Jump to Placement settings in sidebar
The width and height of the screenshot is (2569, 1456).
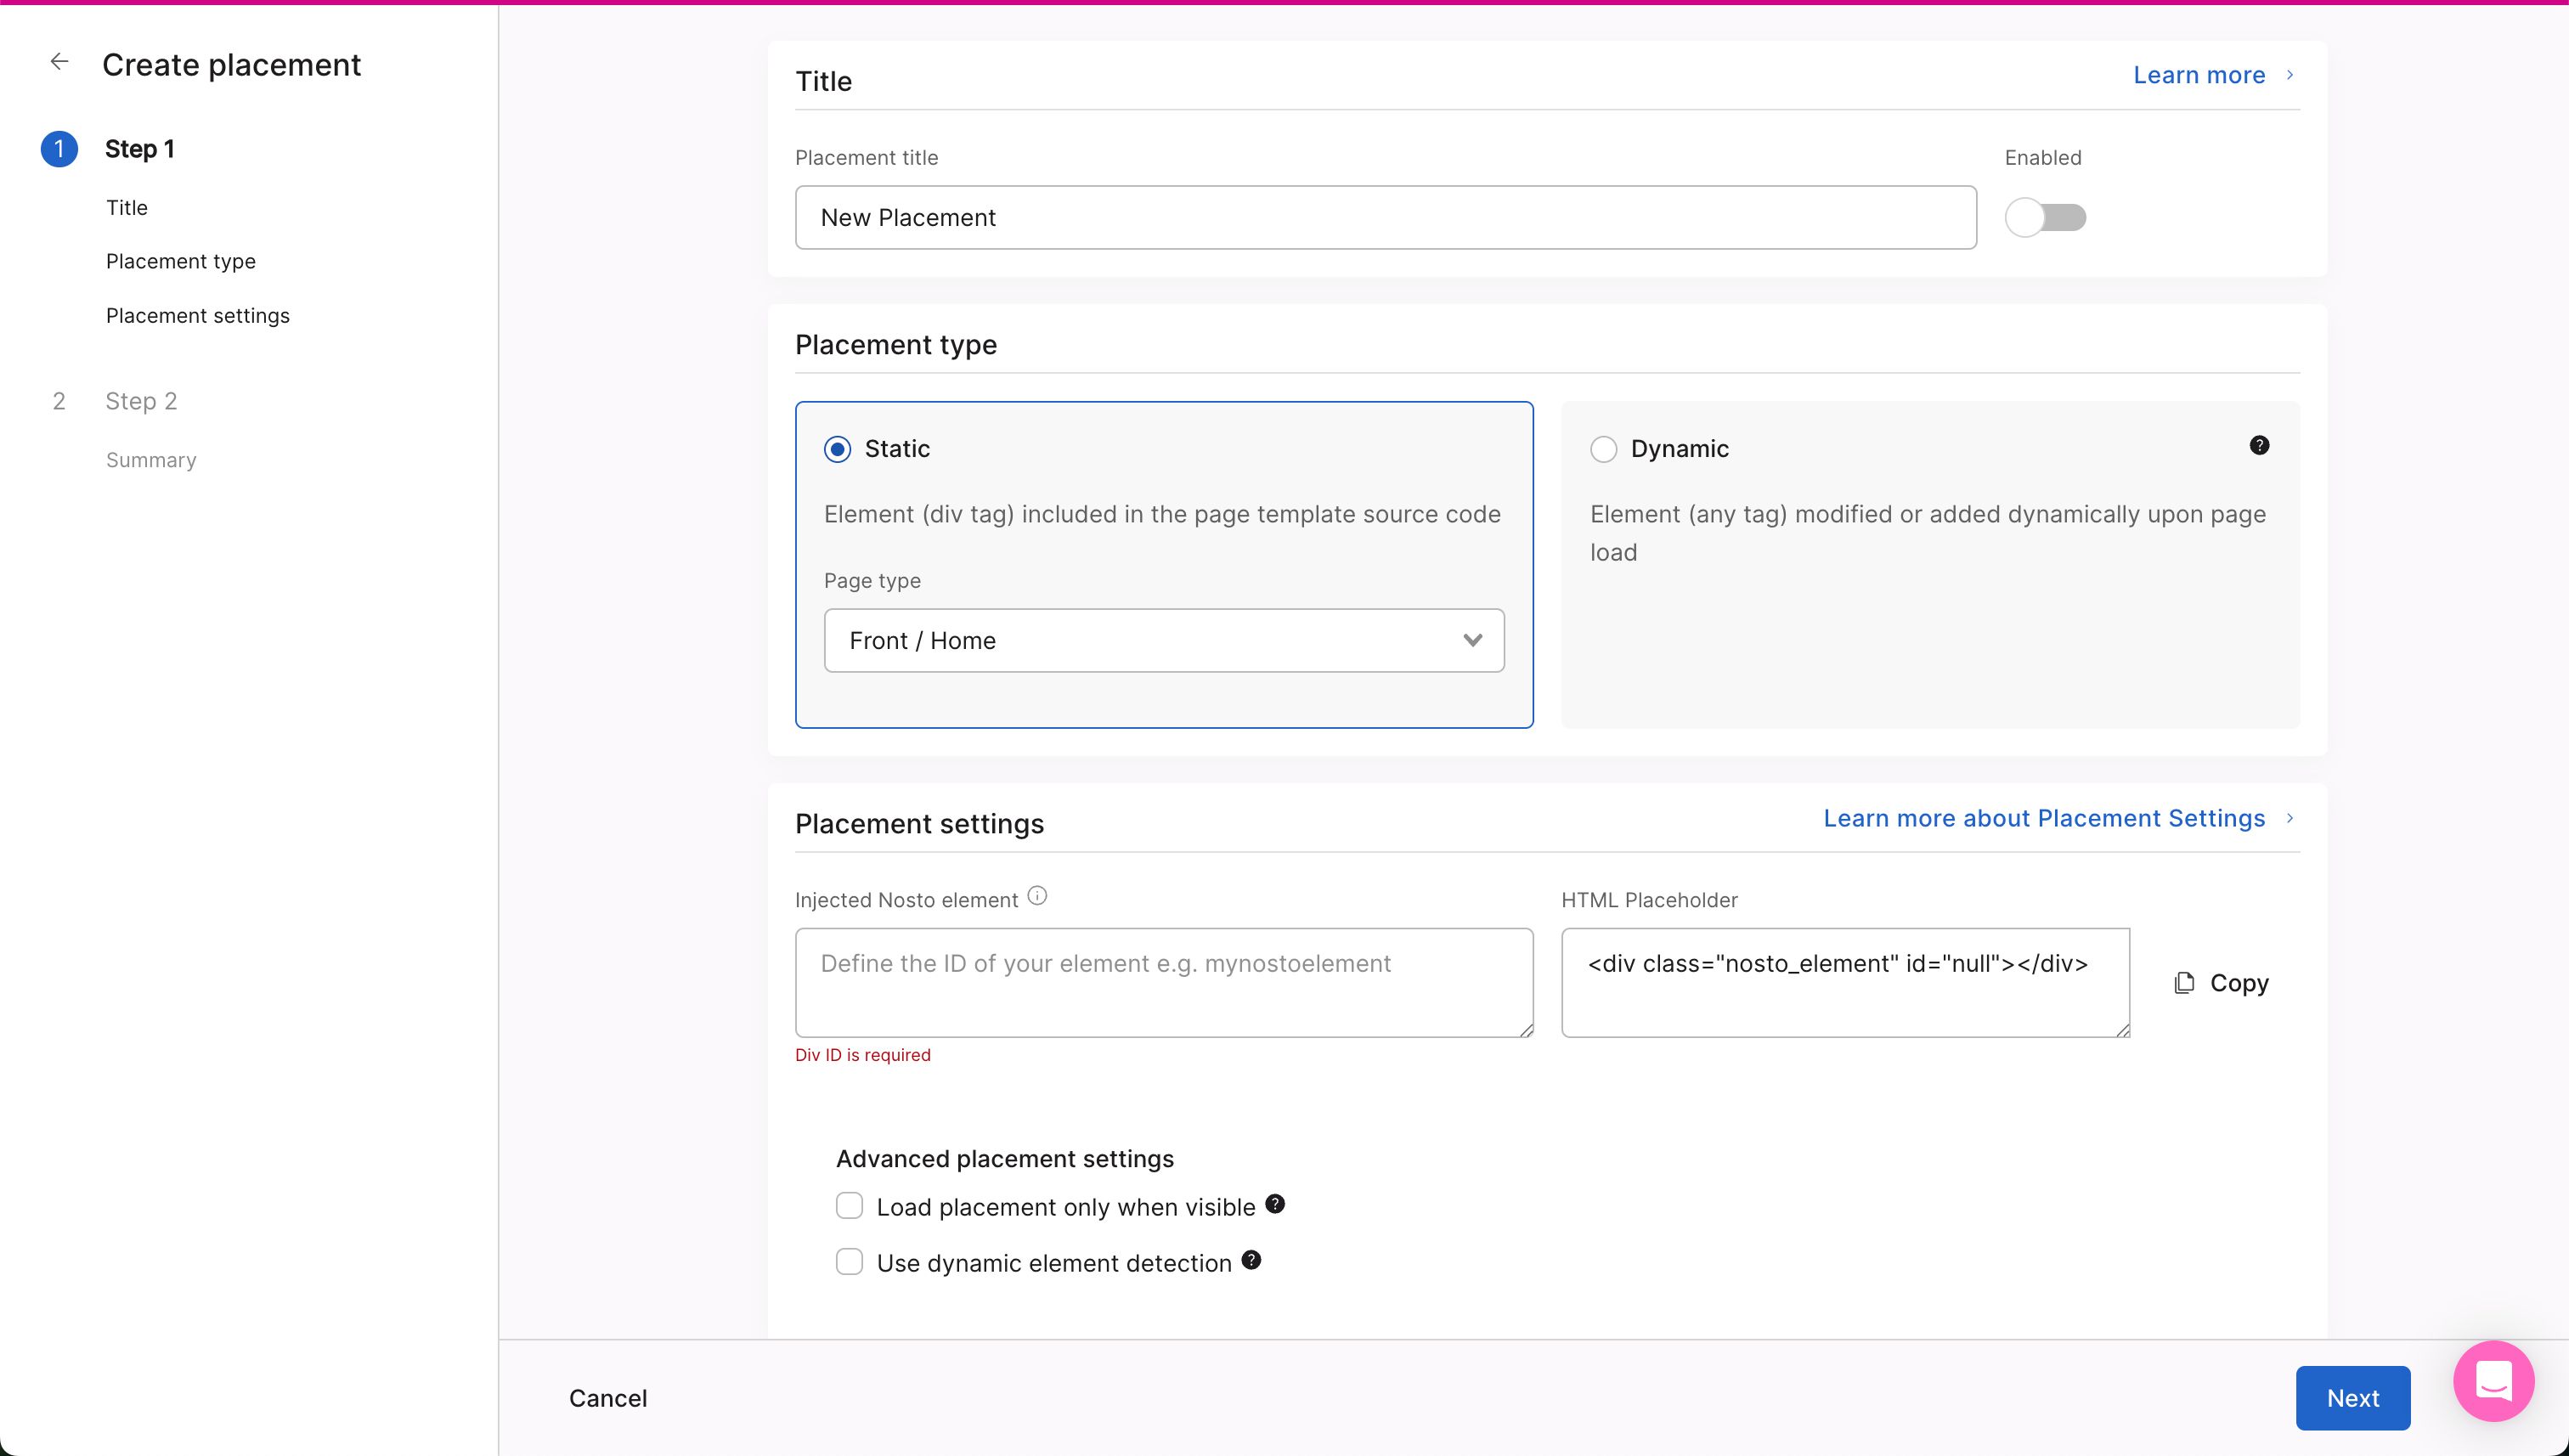[198, 316]
